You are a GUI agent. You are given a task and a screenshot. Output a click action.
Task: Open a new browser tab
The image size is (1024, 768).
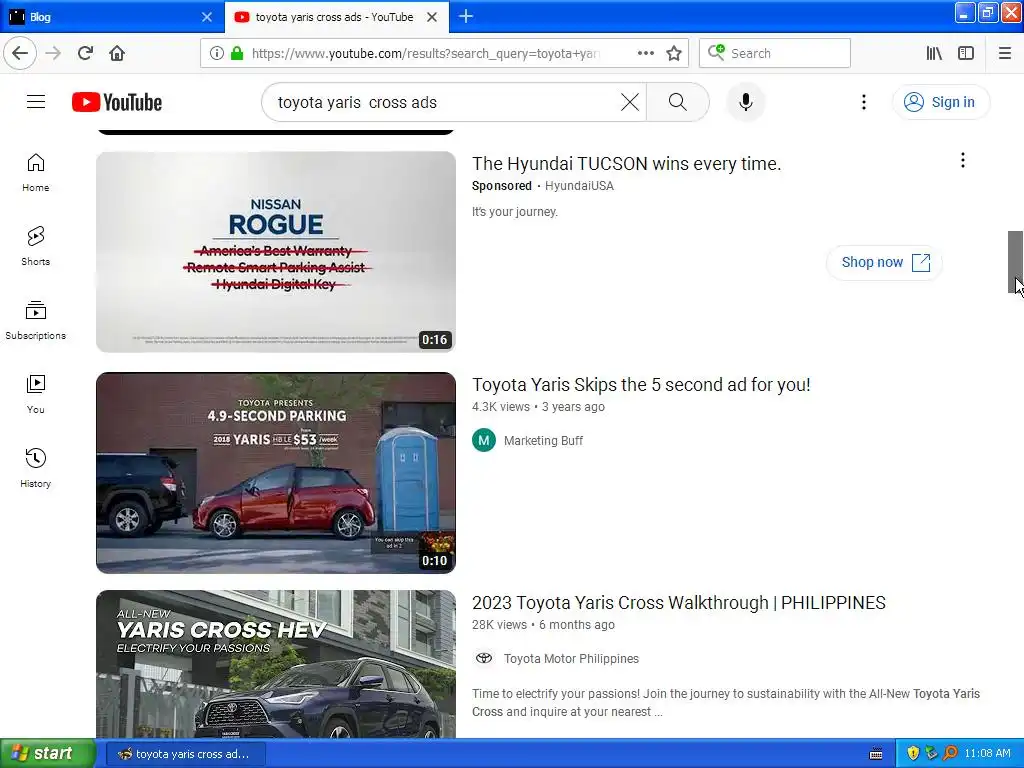[466, 16]
